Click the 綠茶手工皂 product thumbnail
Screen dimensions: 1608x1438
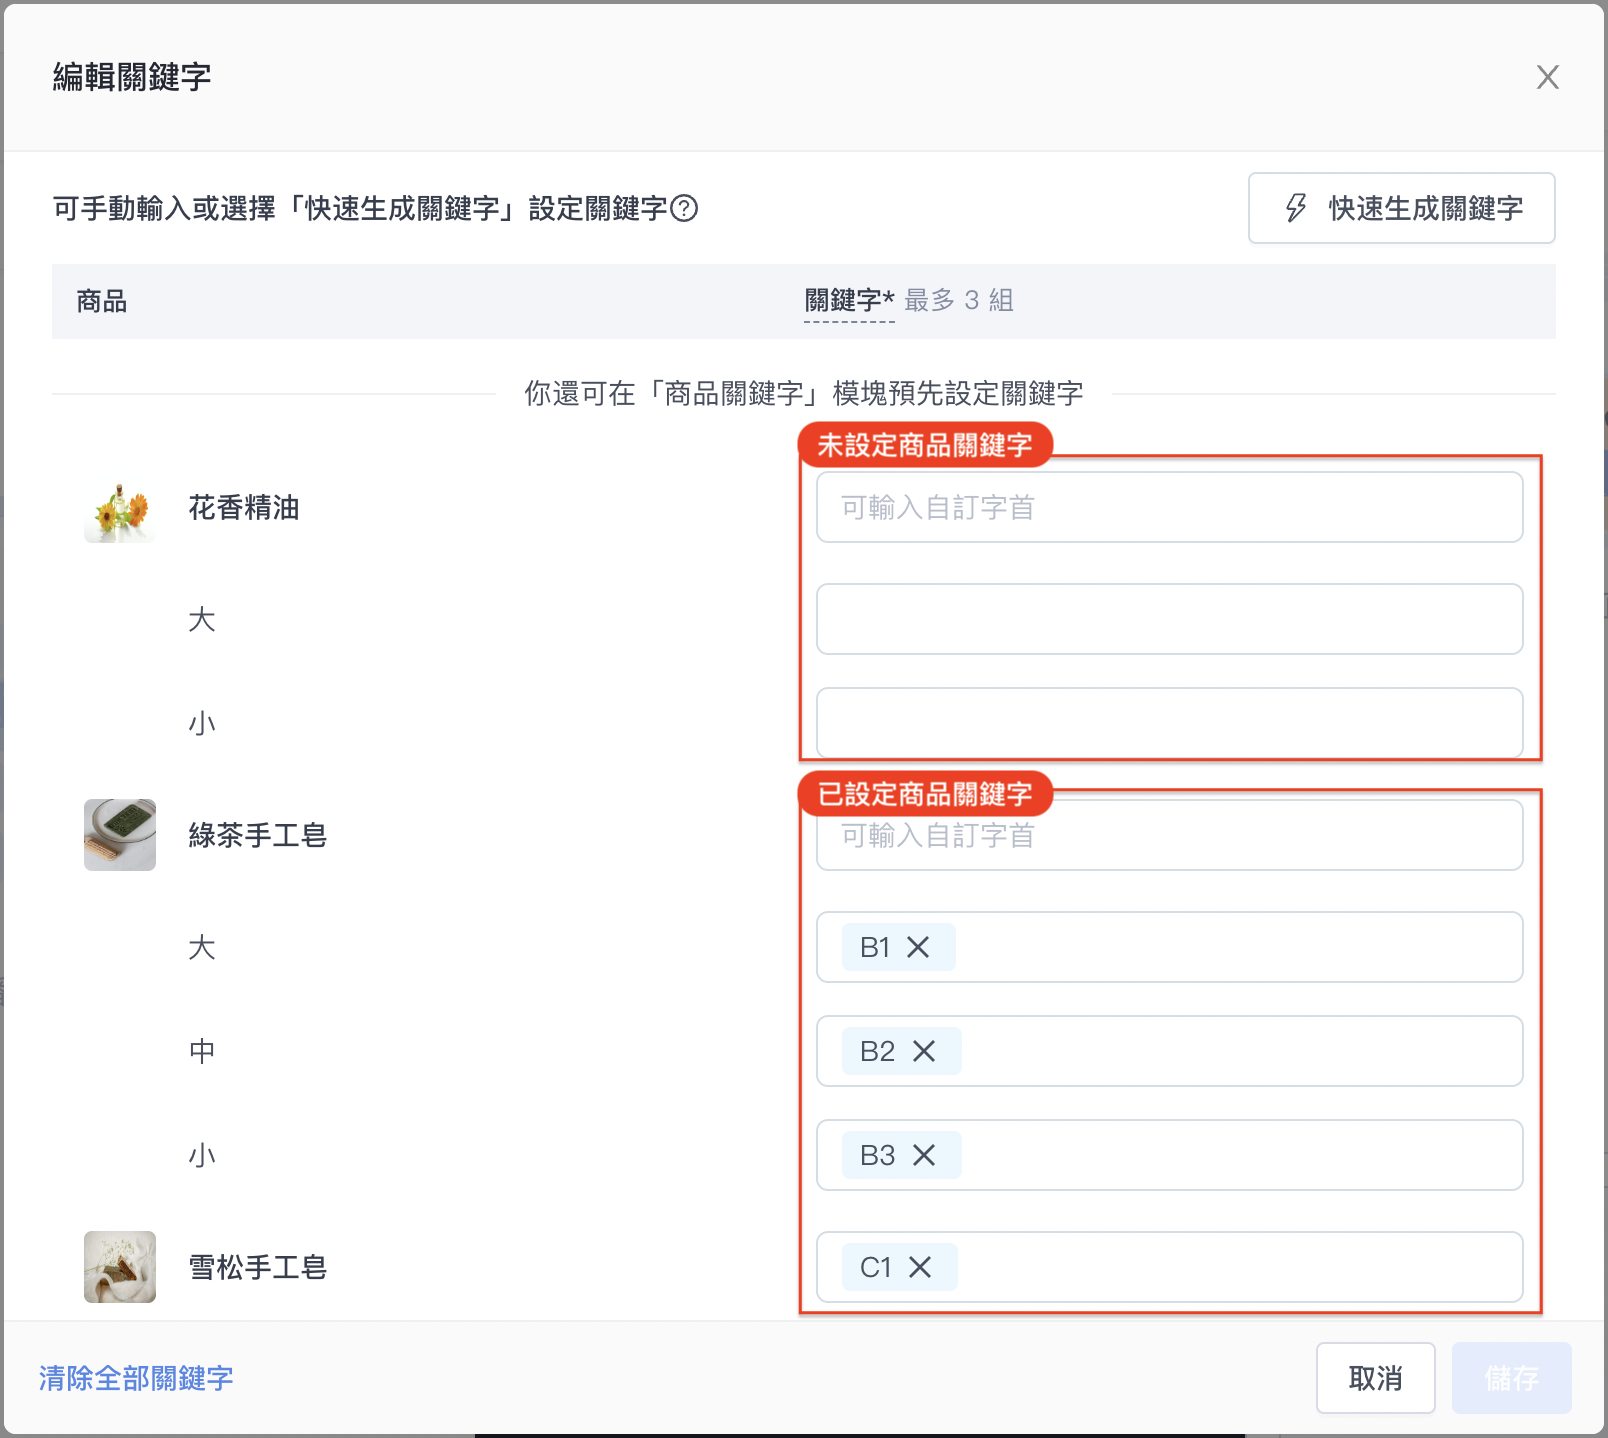[120, 835]
